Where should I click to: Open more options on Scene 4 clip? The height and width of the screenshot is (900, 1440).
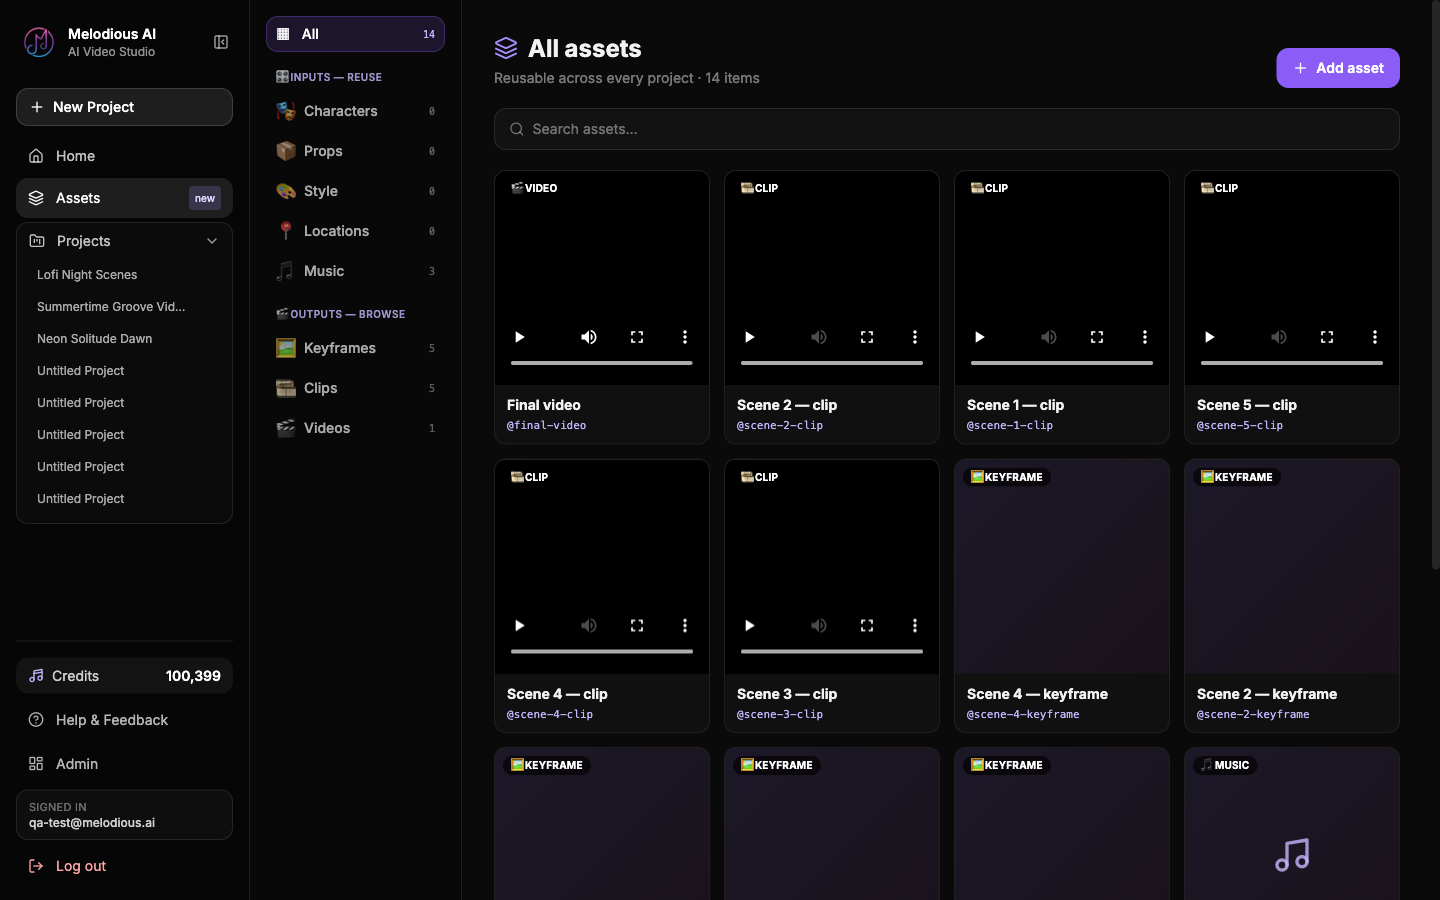coord(685,626)
